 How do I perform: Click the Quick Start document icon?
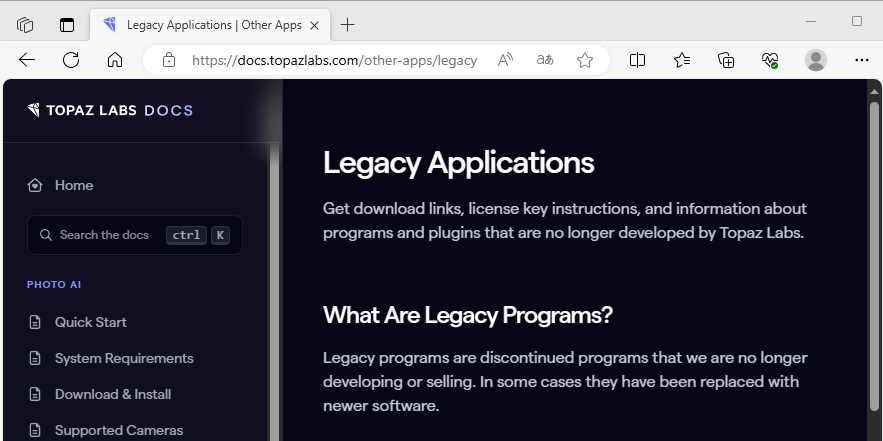pos(35,322)
